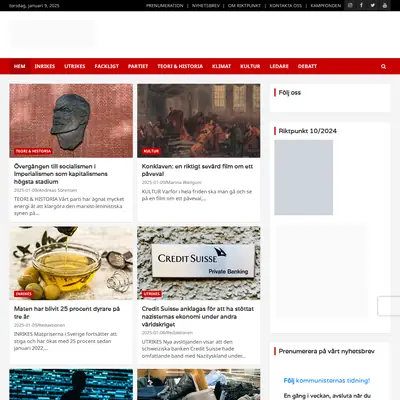Open the Lenin relief article thumbnail

click(71, 121)
